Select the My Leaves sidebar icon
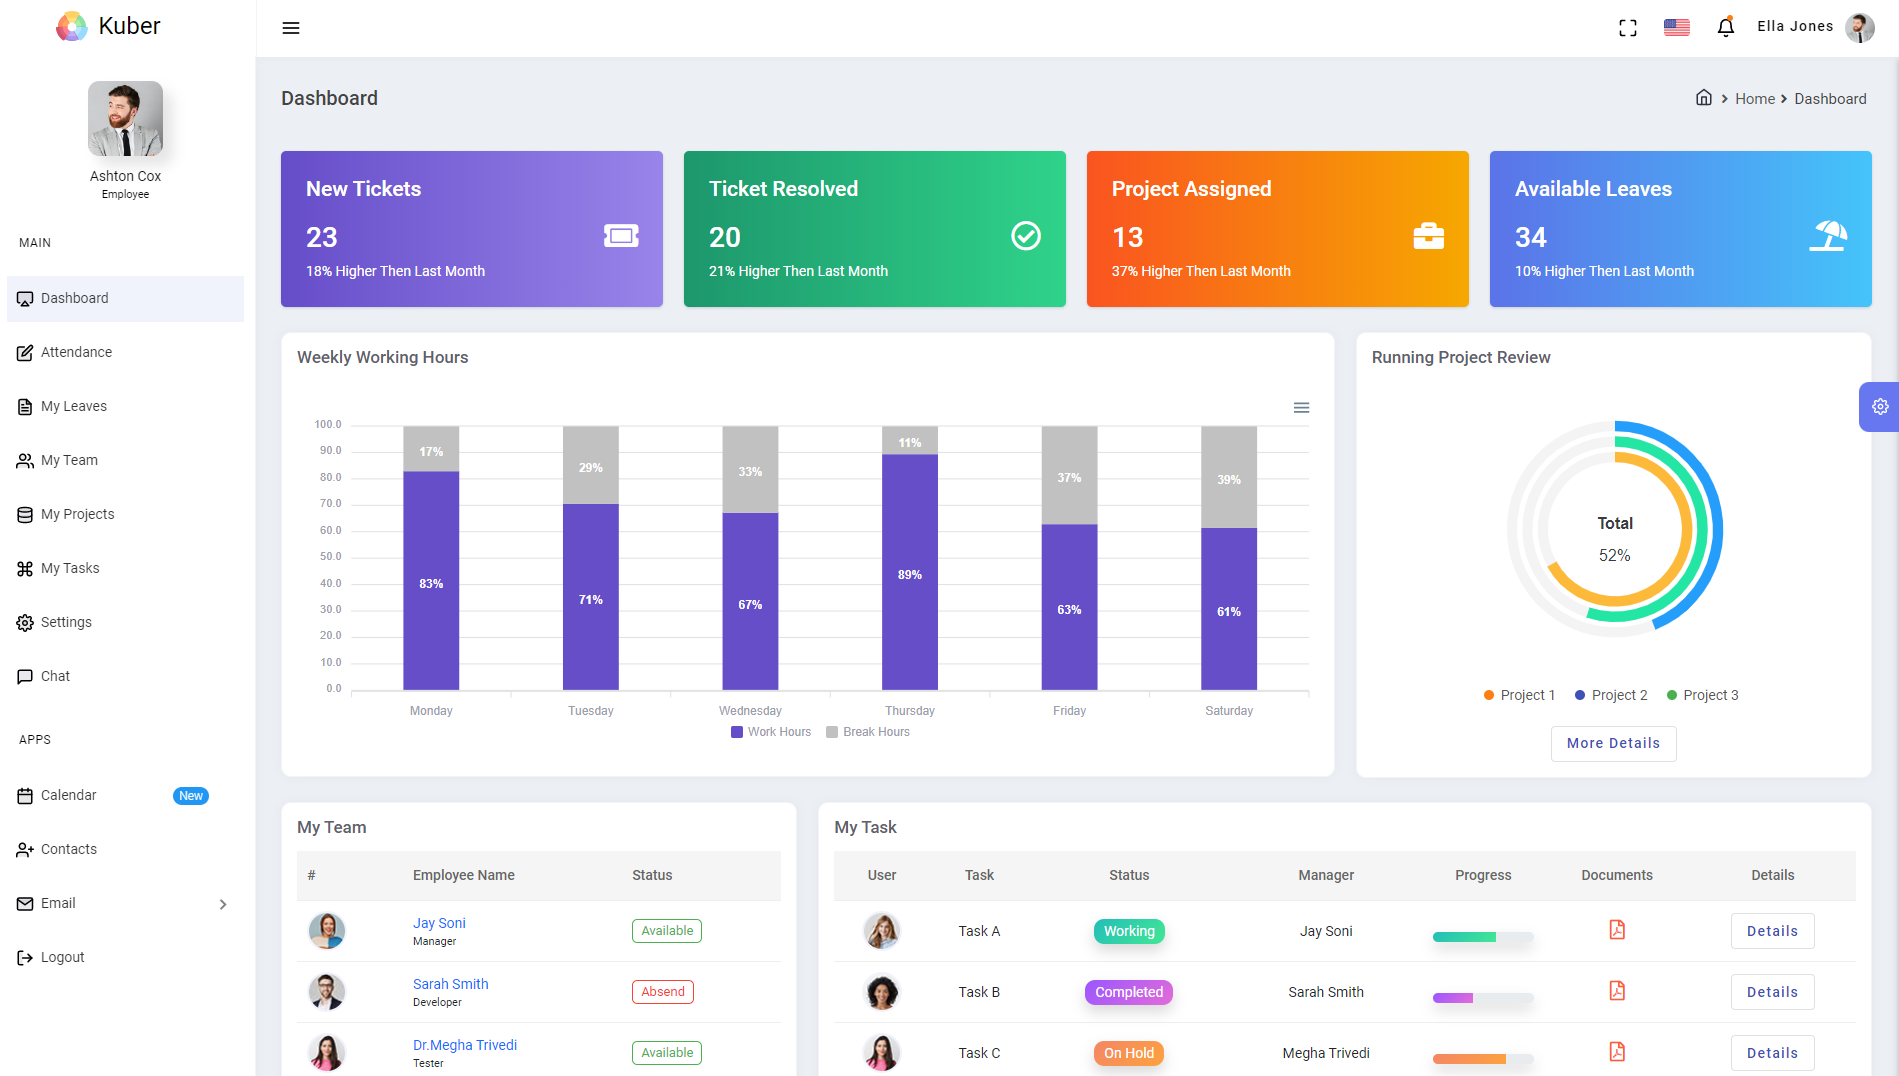The width and height of the screenshot is (1899, 1076). 25,406
